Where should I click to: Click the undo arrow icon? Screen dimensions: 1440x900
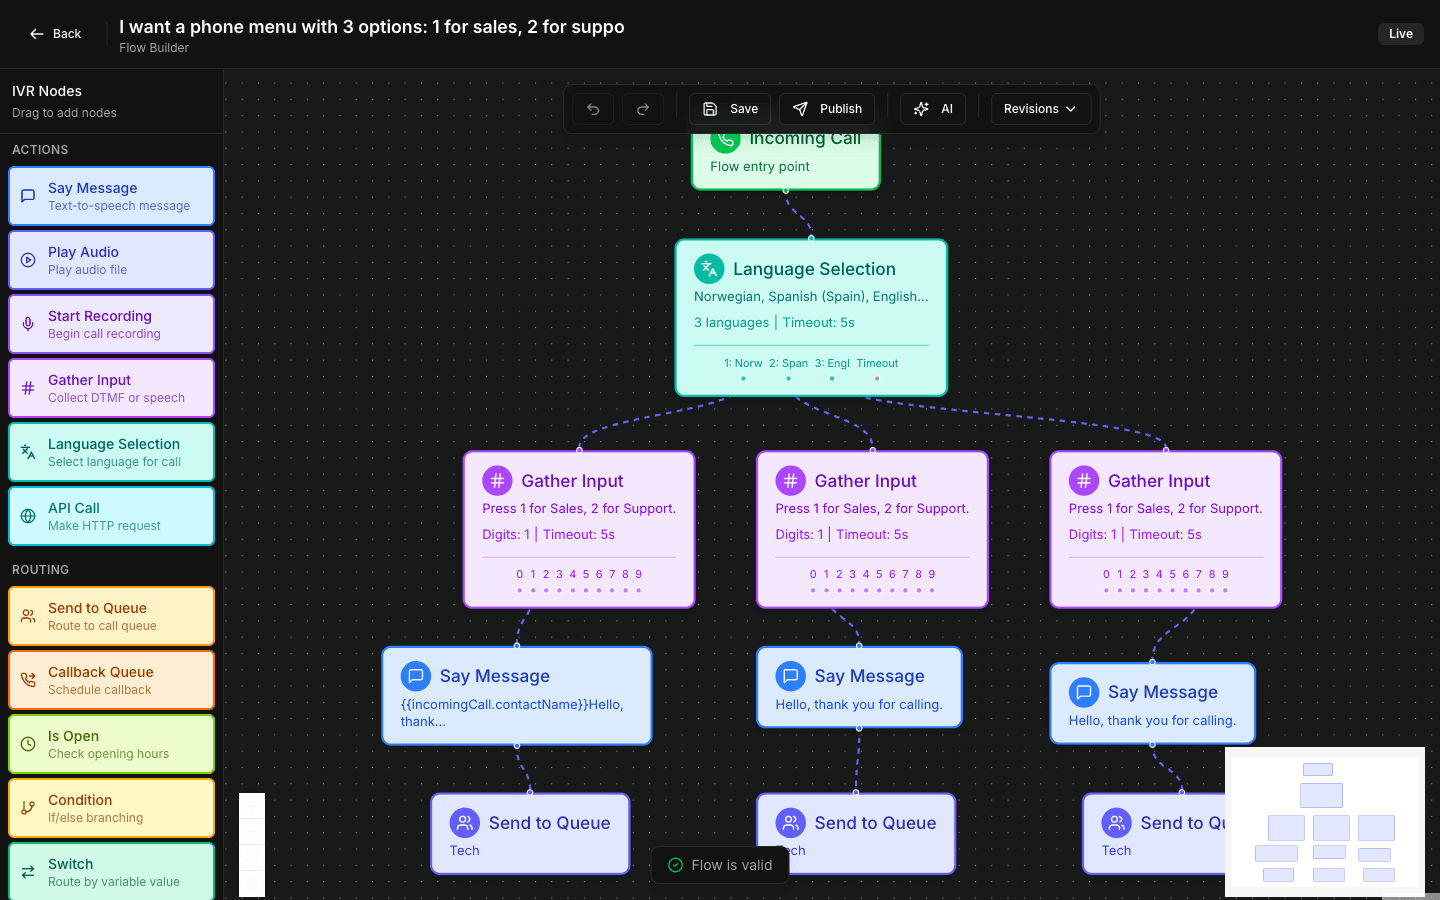[592, 108]
